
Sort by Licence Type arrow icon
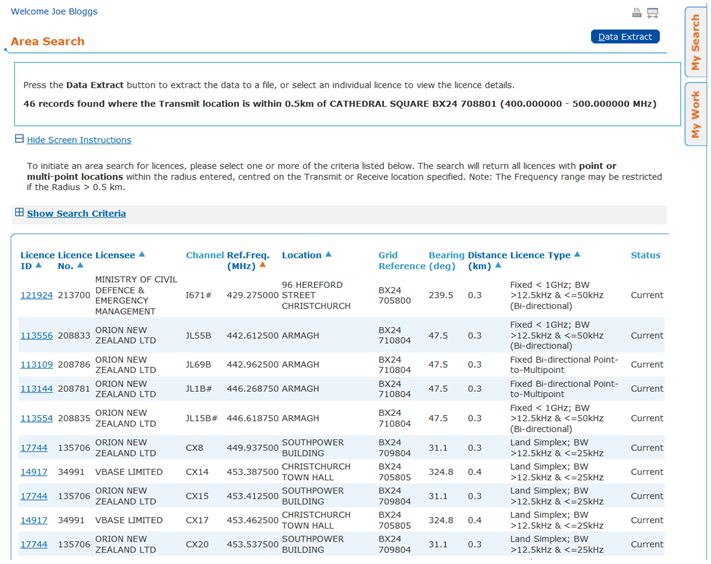point(577,254)
